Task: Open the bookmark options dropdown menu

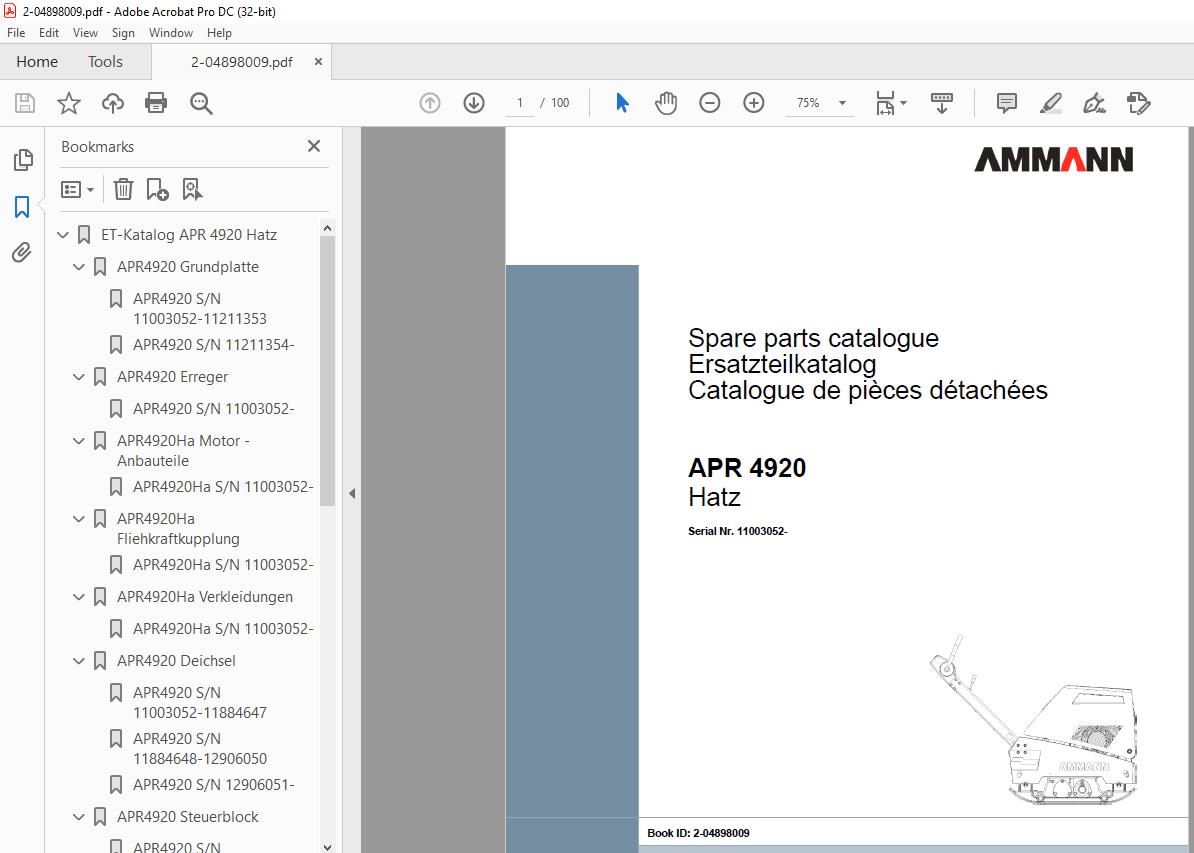Action: (x=77, y=189)
